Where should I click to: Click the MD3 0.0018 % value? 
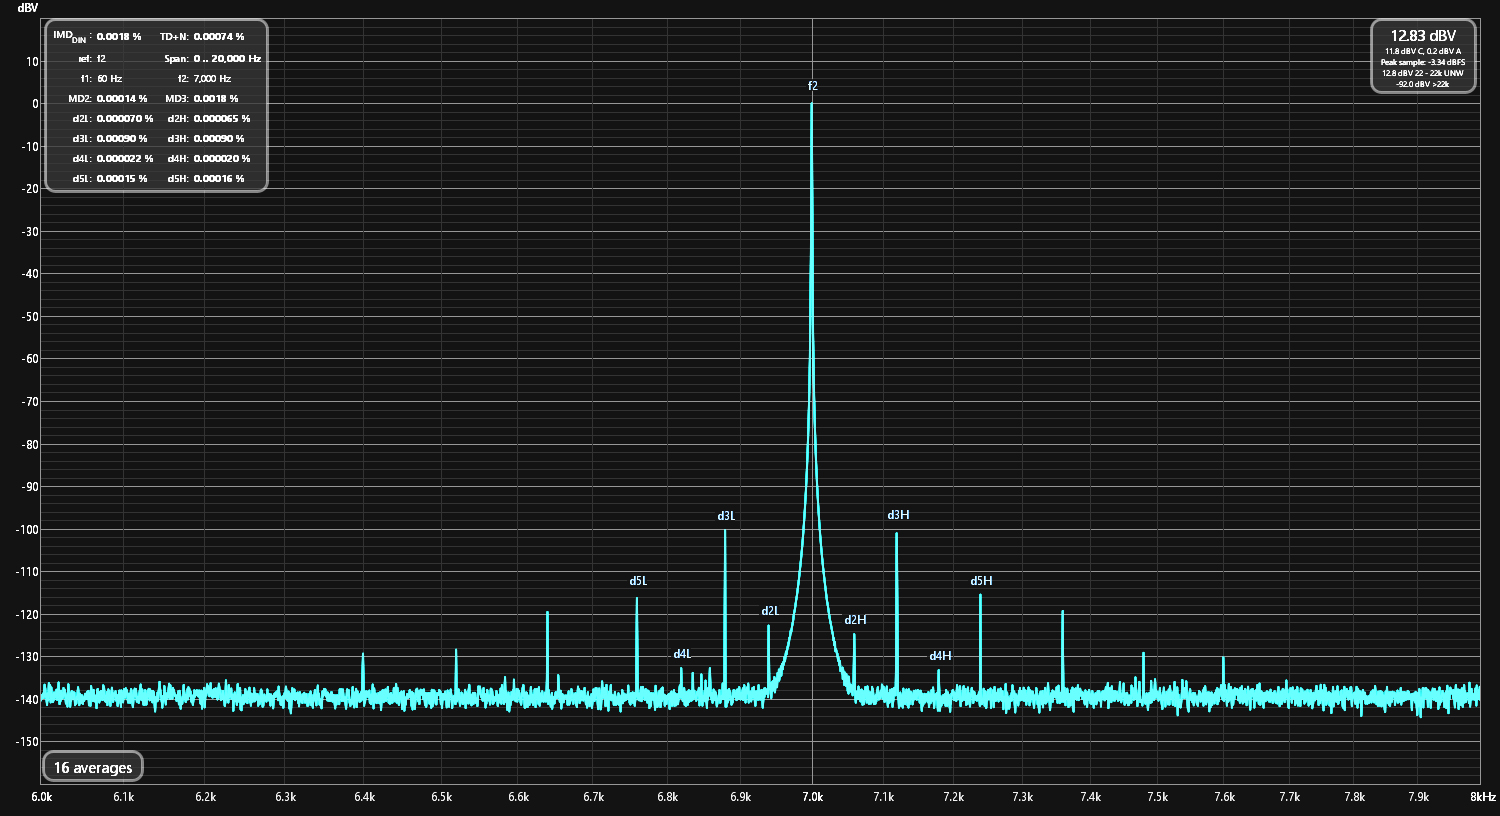pos(216,99)
